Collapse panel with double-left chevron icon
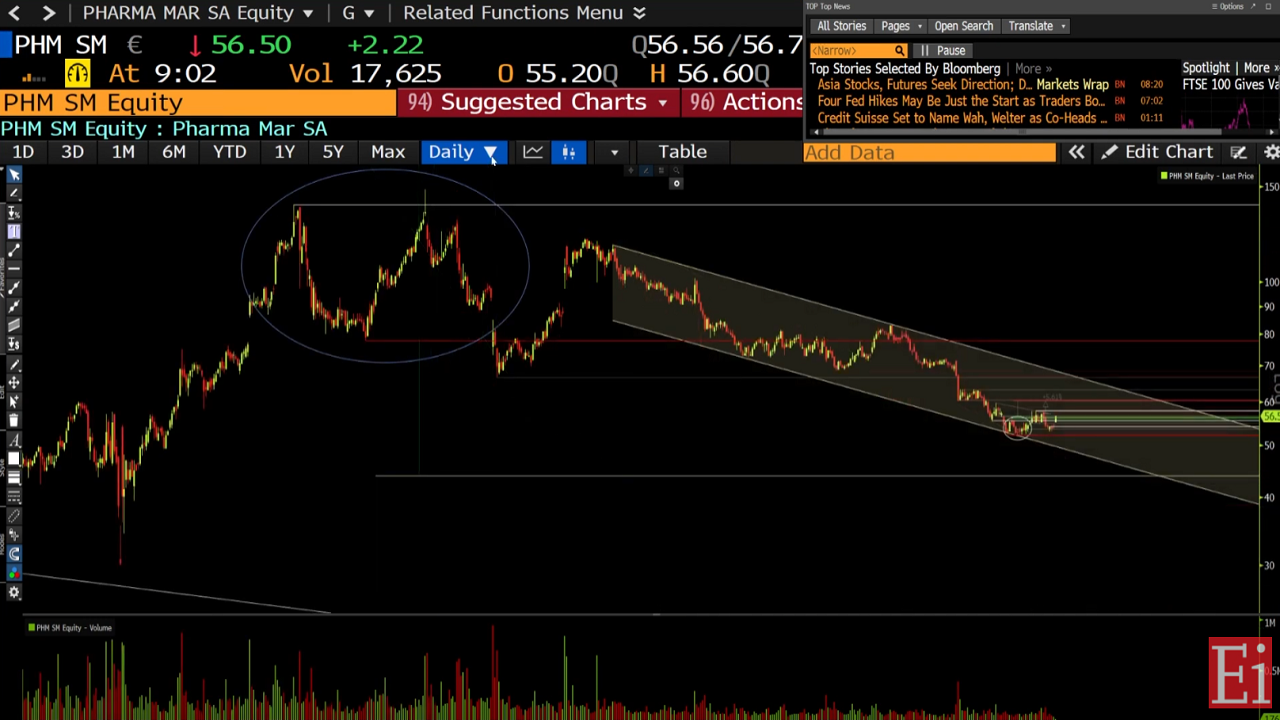Image resolution: width=1280 pixels, height=720 pixels. pyautogui.click(x=1076, y=152)
